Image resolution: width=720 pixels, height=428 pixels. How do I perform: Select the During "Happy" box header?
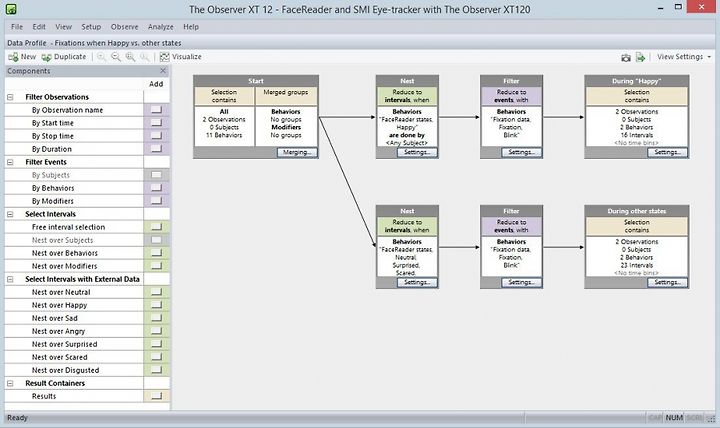coord(636,81)
